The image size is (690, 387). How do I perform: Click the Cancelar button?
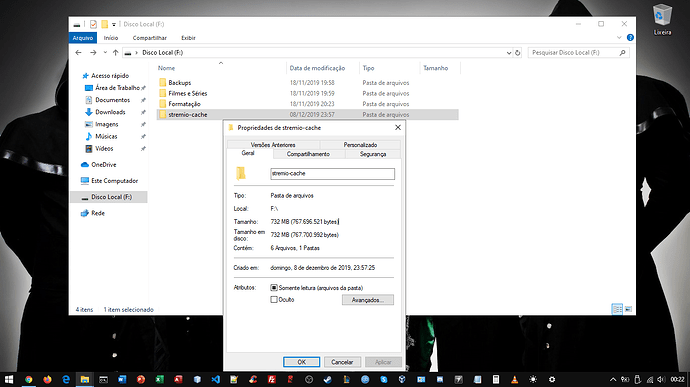pos(342,362)
